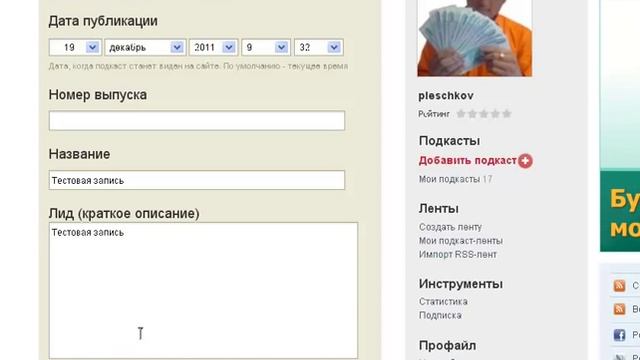Click the publication date hint text
640x360 pixels.
pos(198,66)
